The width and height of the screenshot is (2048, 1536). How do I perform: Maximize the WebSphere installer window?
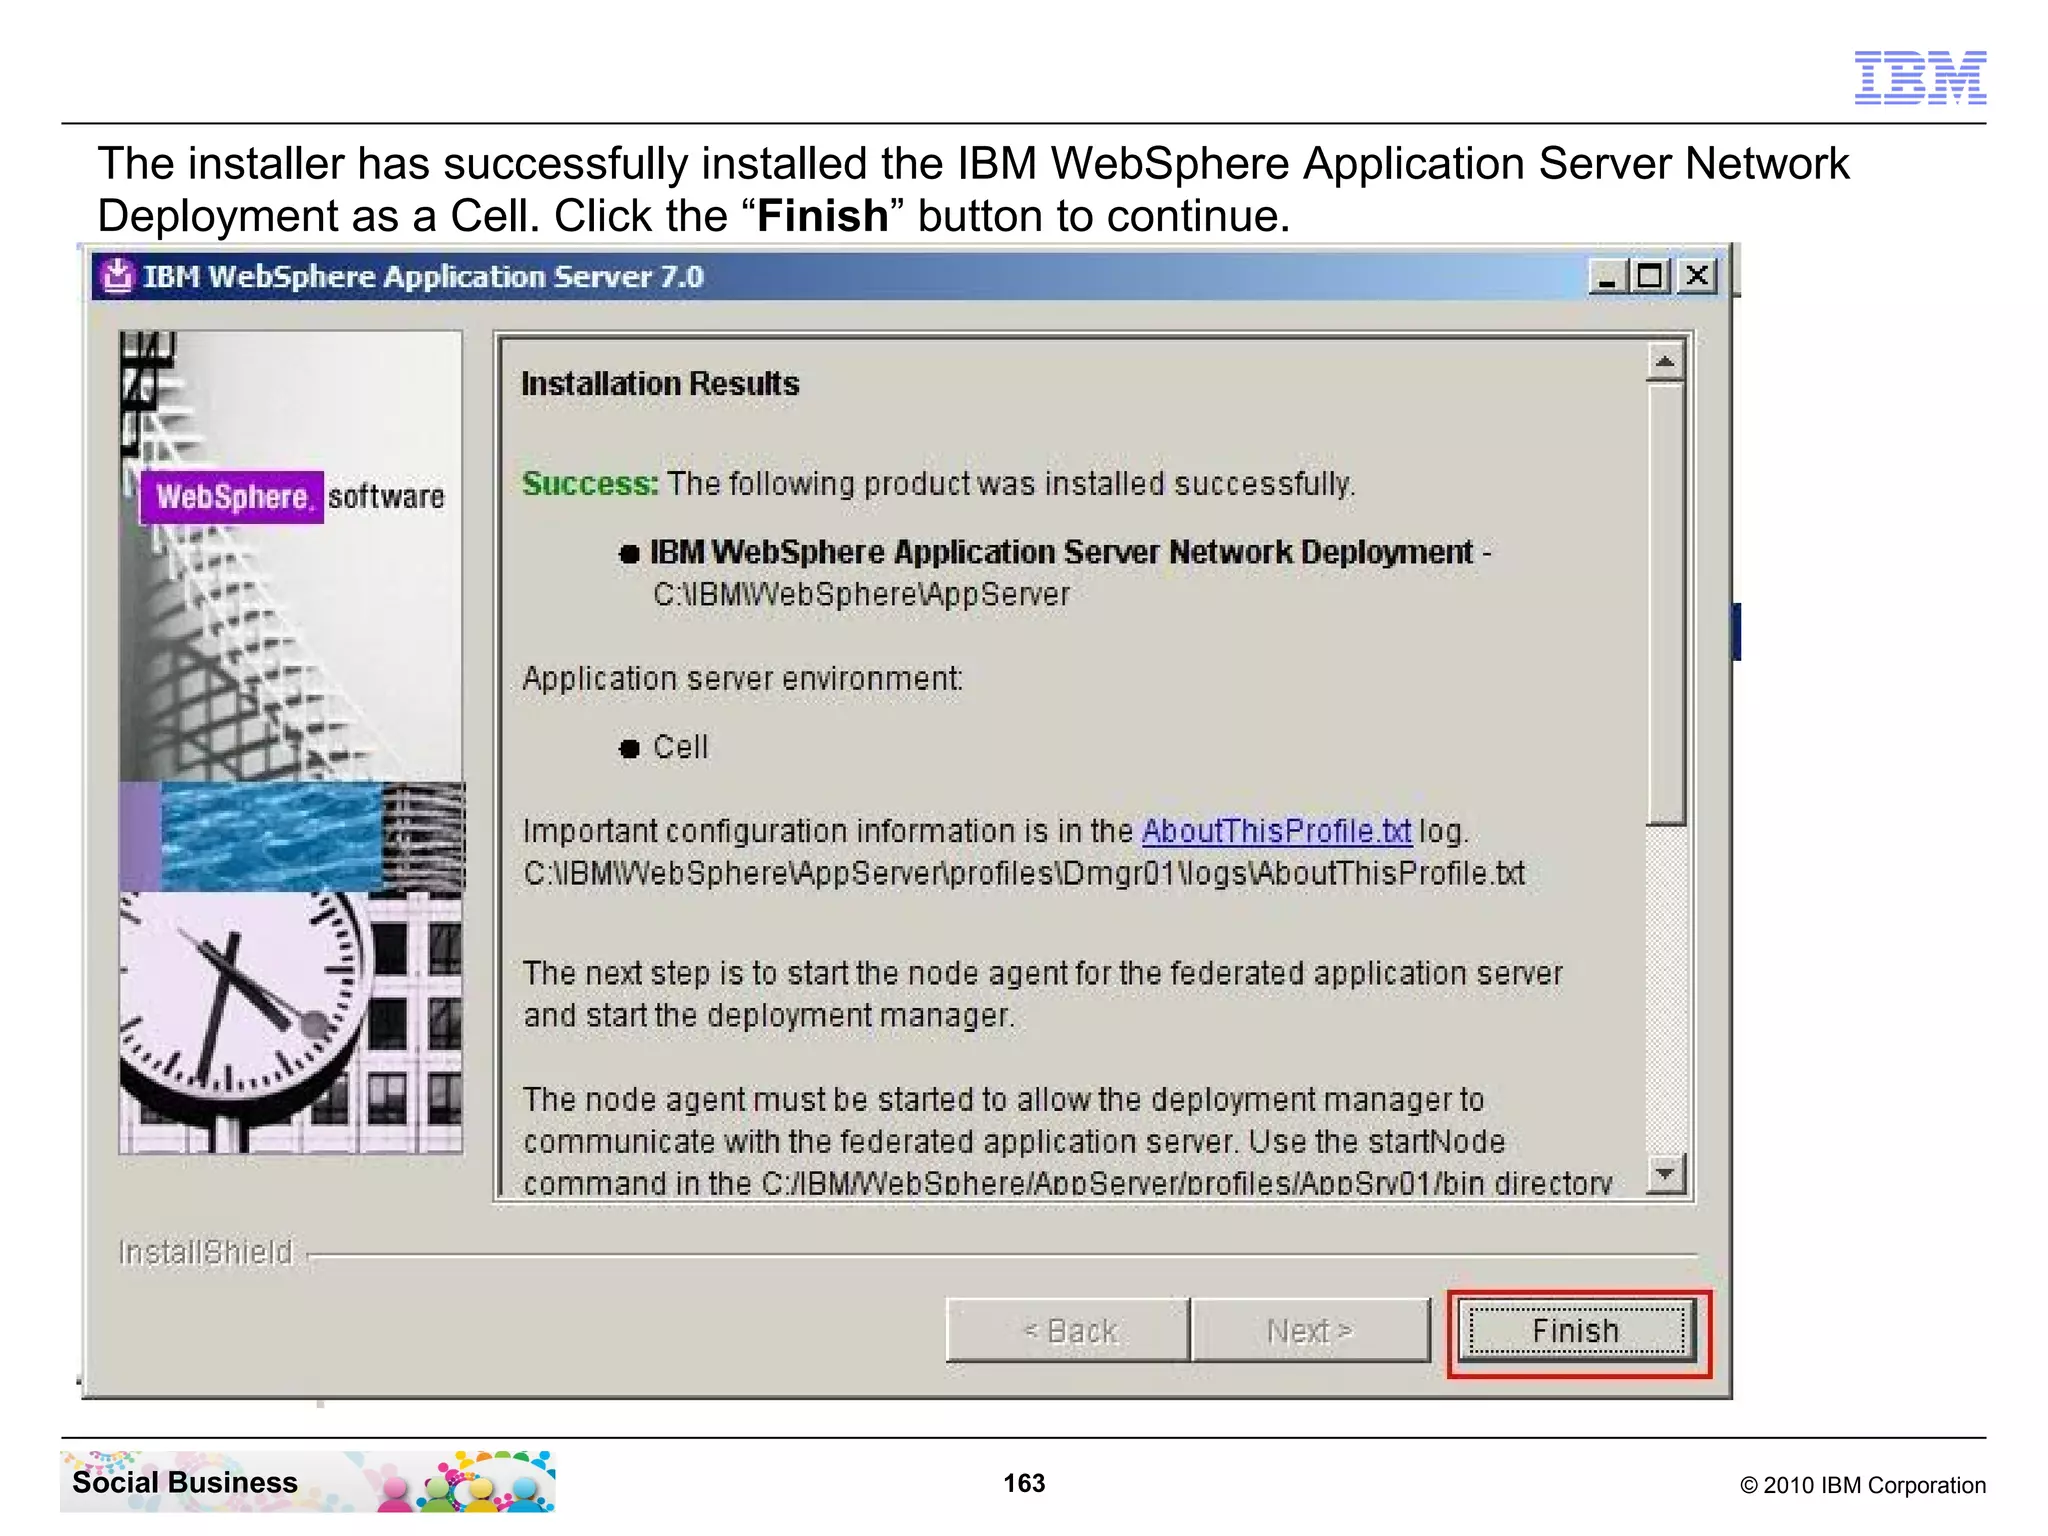click(1650, 276)
